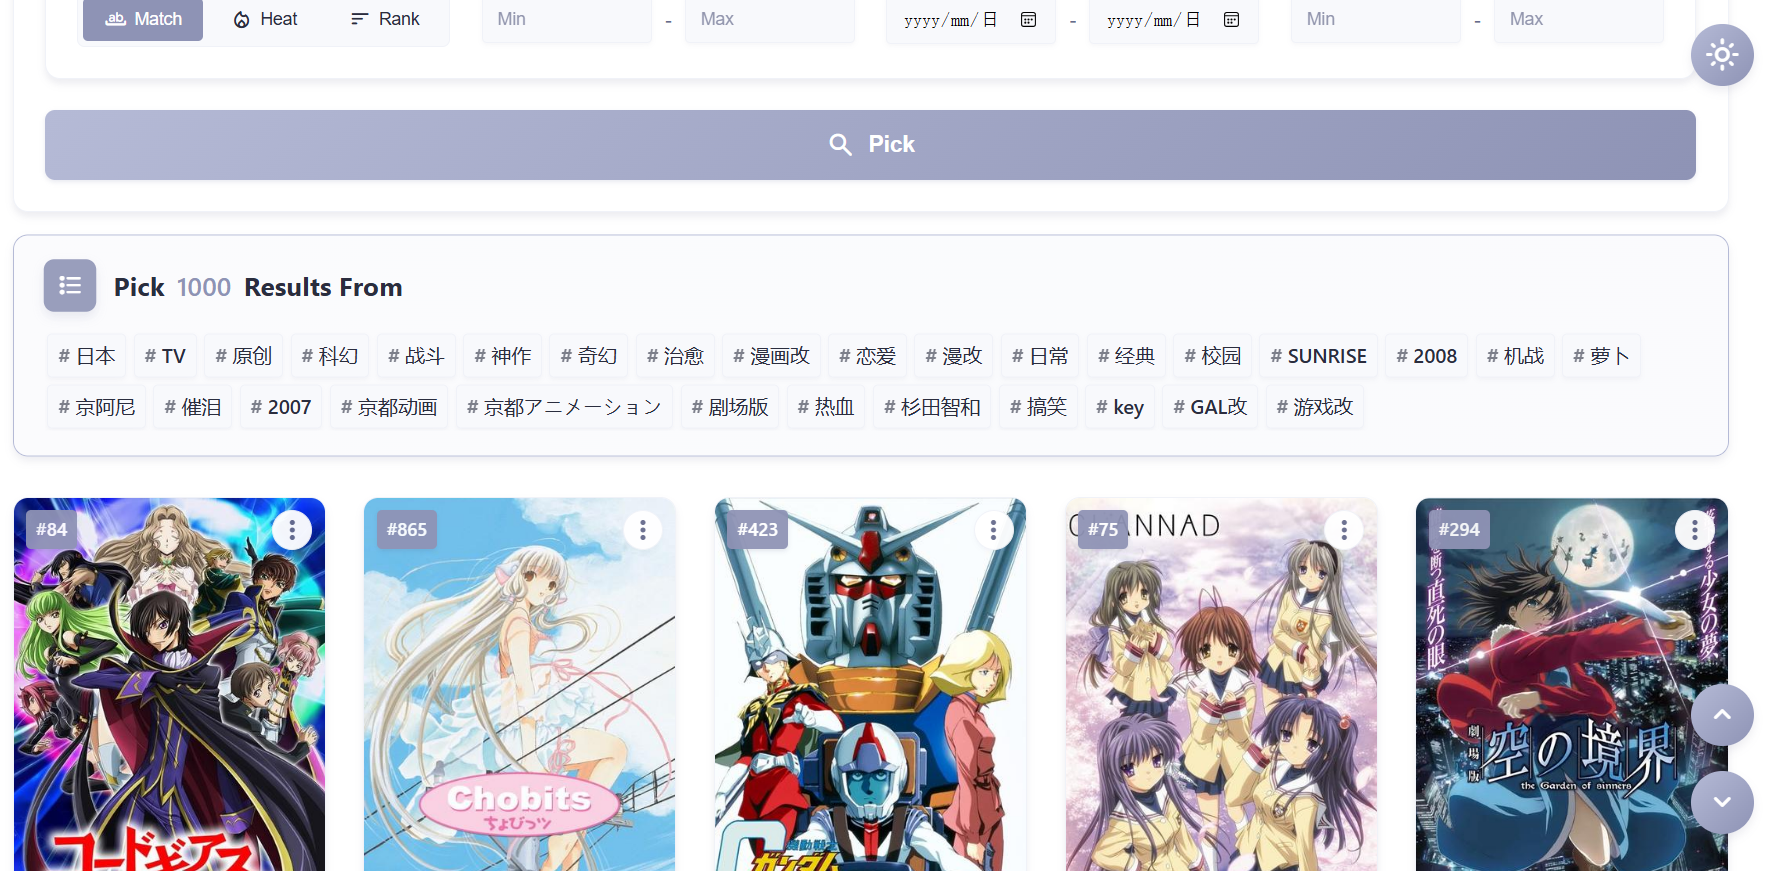The image size is (1766, 871).
Task: Select the # 漫改 tag
Action: (953, 356)
